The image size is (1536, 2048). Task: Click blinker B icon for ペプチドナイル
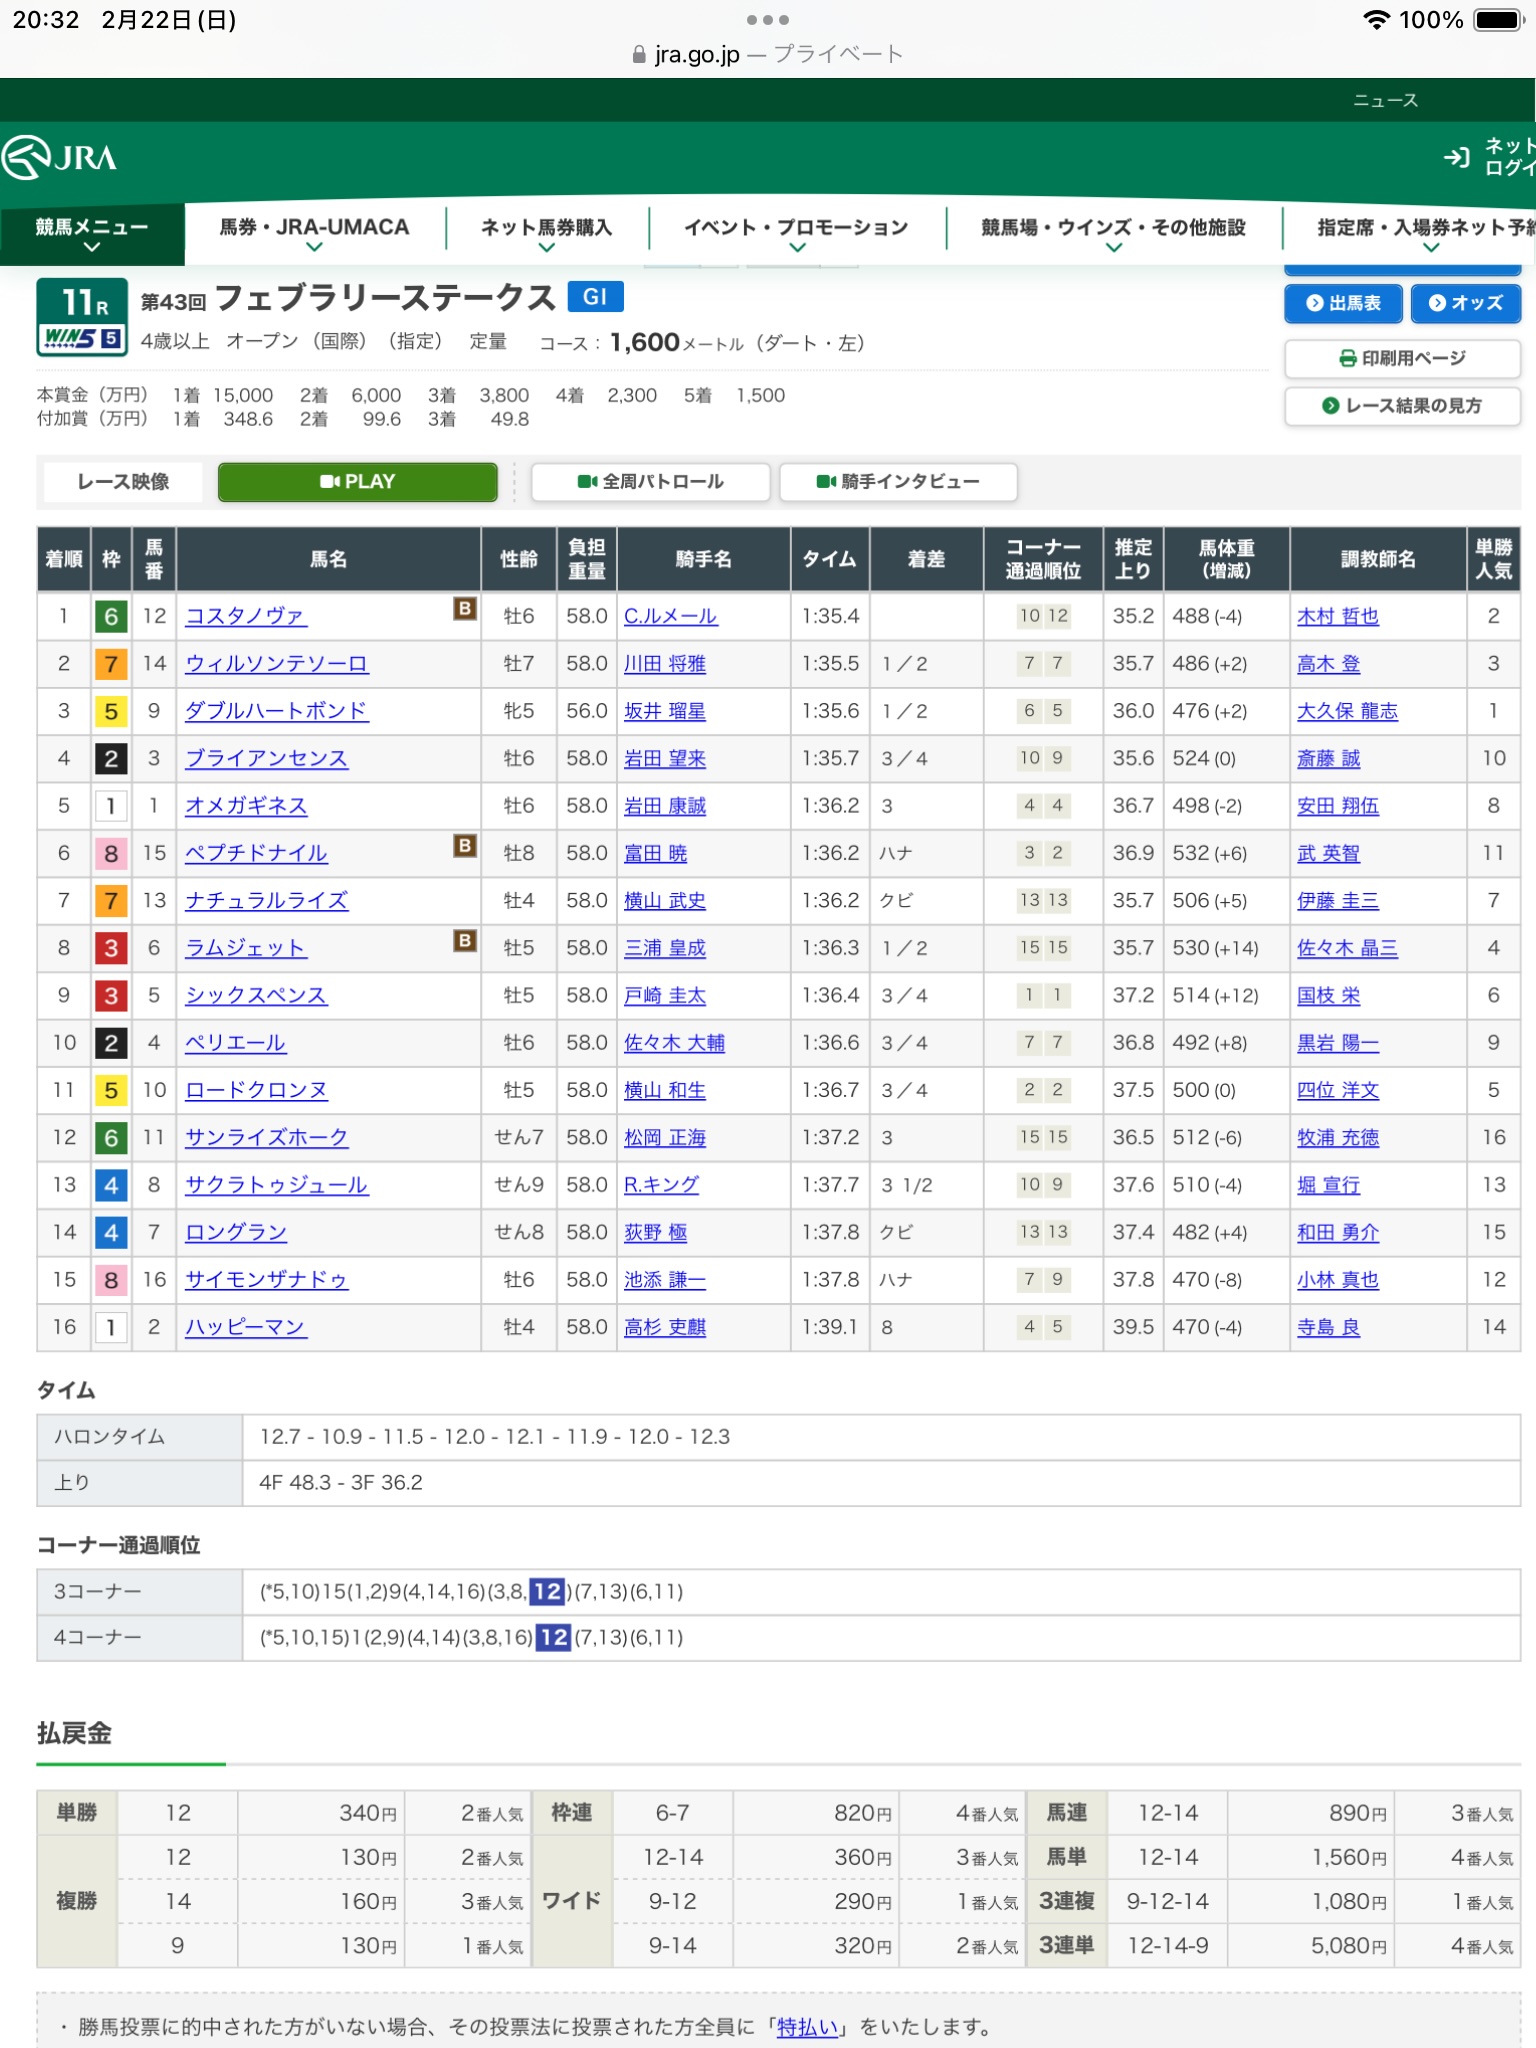465,845
